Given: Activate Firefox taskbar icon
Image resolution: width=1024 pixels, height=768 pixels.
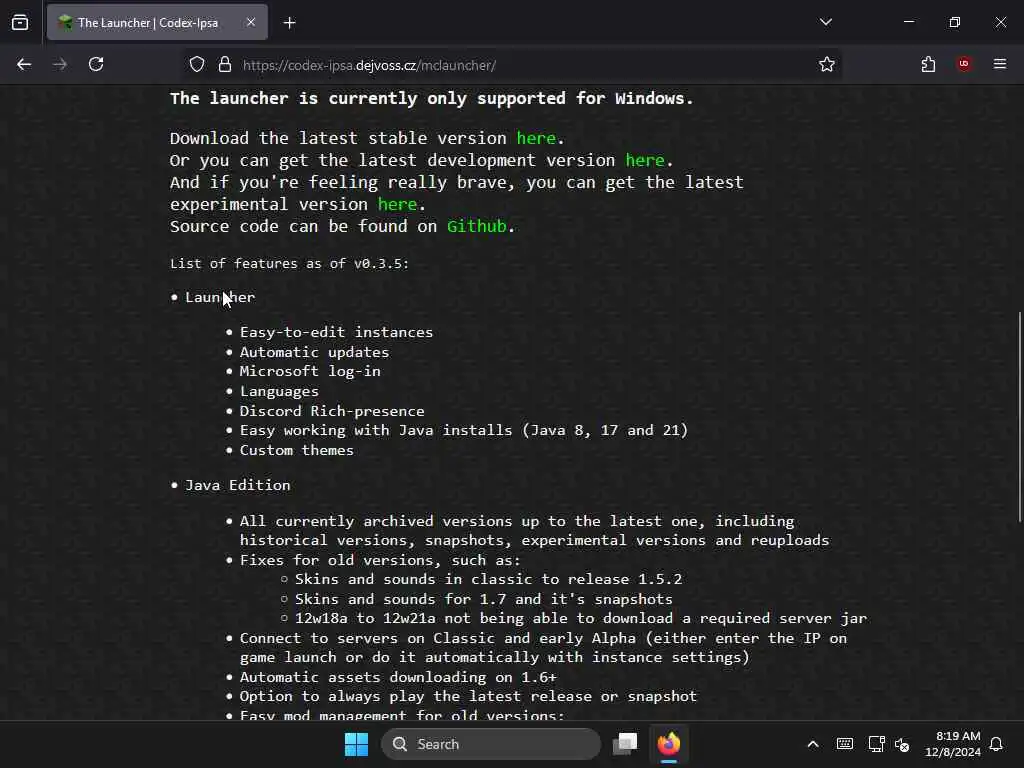Looking at the screenshot, I should pos(669,744).
